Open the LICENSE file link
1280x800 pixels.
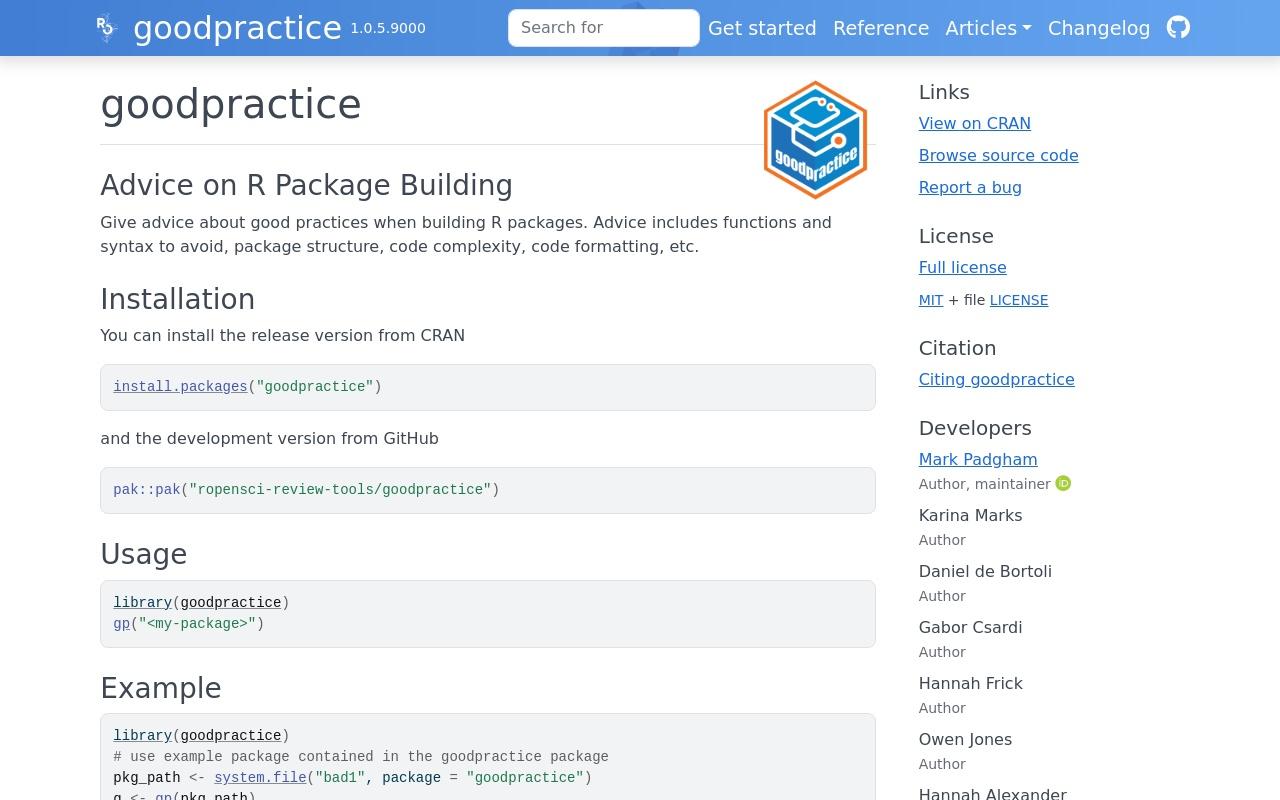(x=1019, y=300)
